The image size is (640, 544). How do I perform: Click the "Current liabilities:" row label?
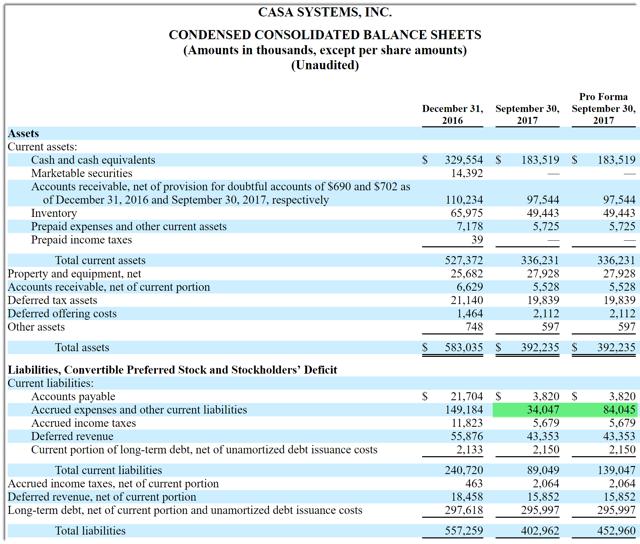(x=51, y=384)
